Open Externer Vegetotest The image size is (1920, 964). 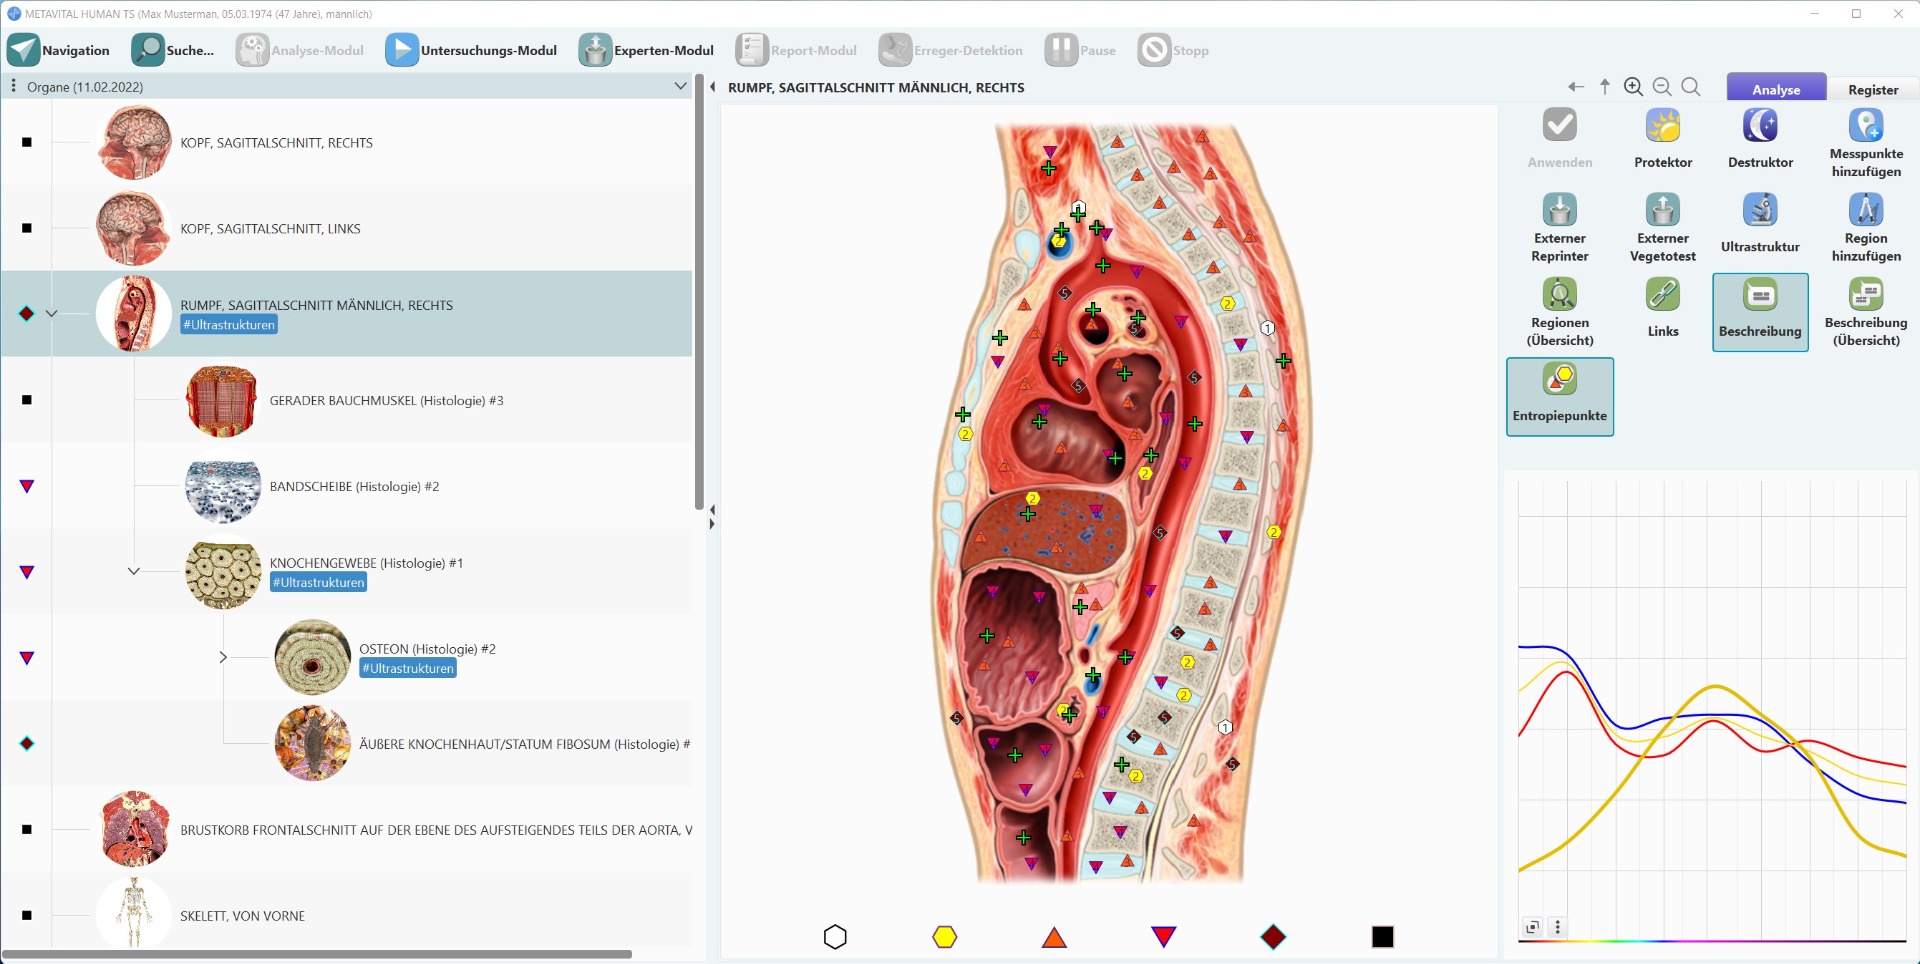point(1662,211)
